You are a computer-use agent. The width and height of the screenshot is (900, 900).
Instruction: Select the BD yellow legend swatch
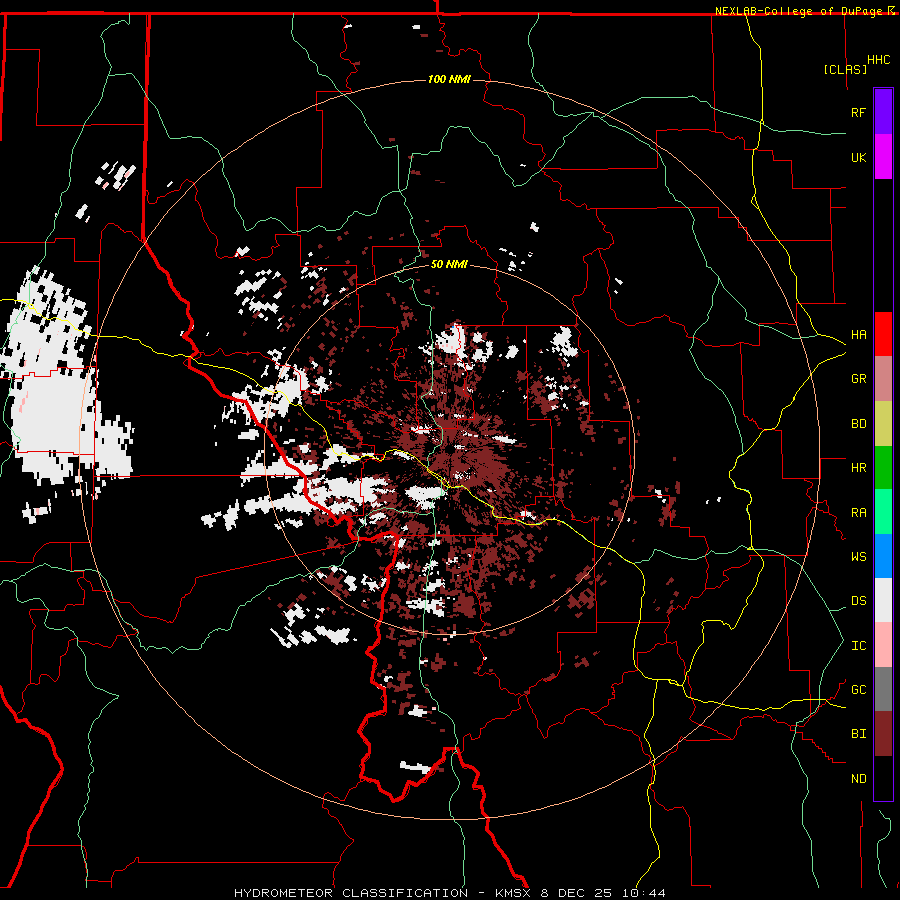tap(883, 424)
